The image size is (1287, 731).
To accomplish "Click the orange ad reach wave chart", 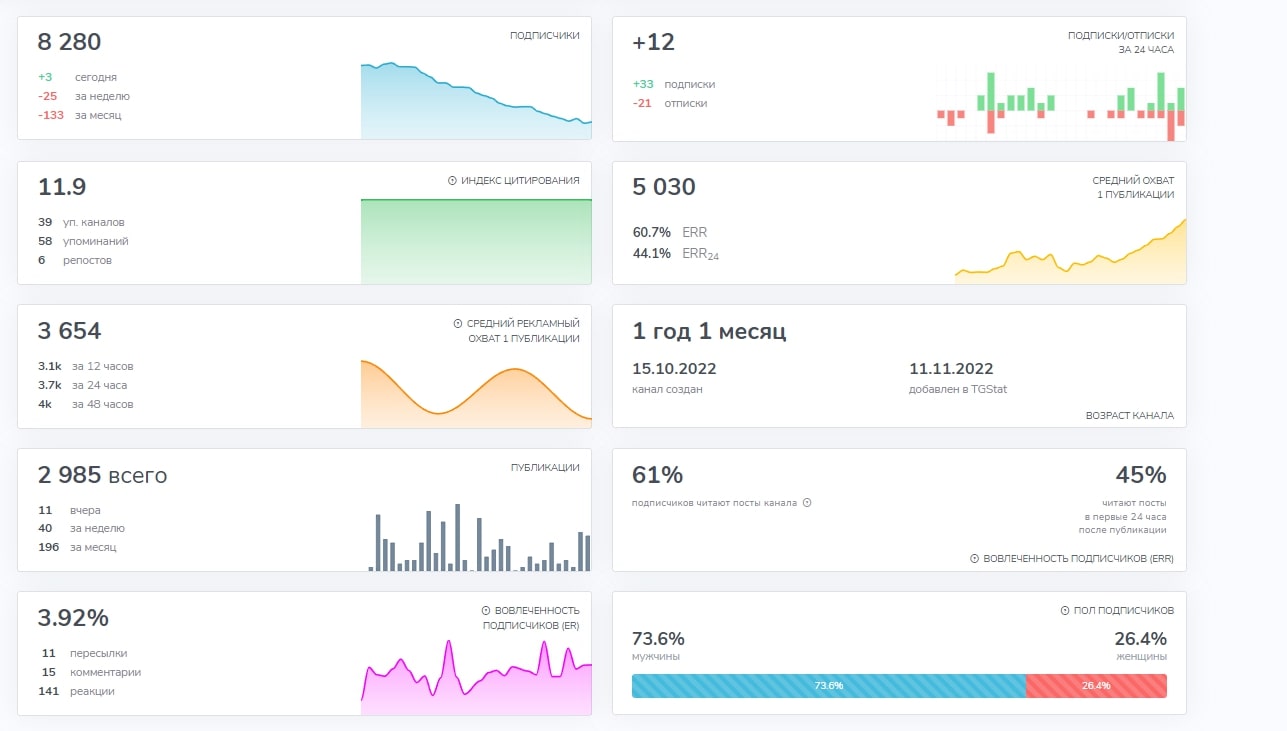I will (476, 394).
